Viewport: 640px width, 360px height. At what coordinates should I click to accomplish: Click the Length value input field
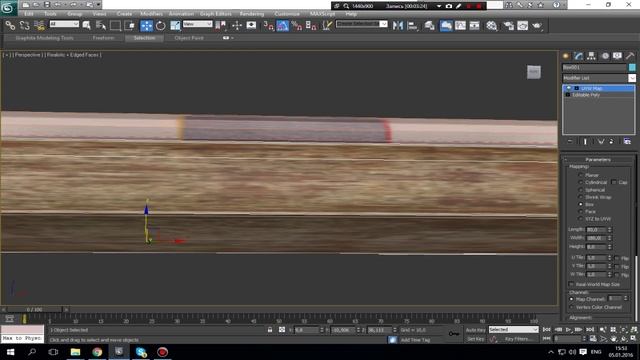596,230
